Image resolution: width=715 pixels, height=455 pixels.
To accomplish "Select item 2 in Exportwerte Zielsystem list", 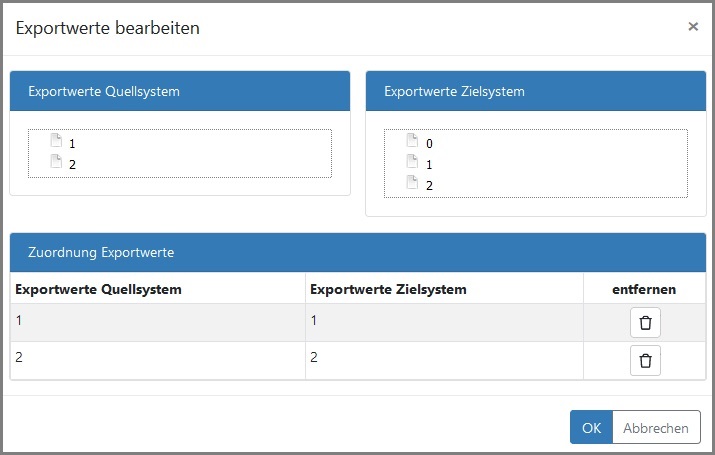I will point(429,185).
